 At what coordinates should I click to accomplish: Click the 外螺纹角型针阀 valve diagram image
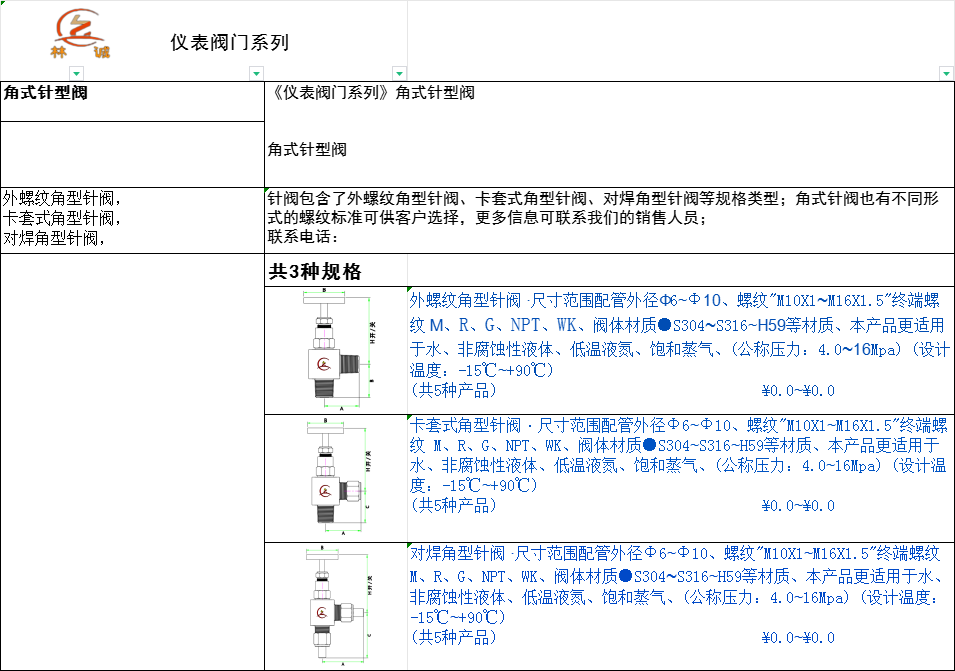tap(336, 349)
